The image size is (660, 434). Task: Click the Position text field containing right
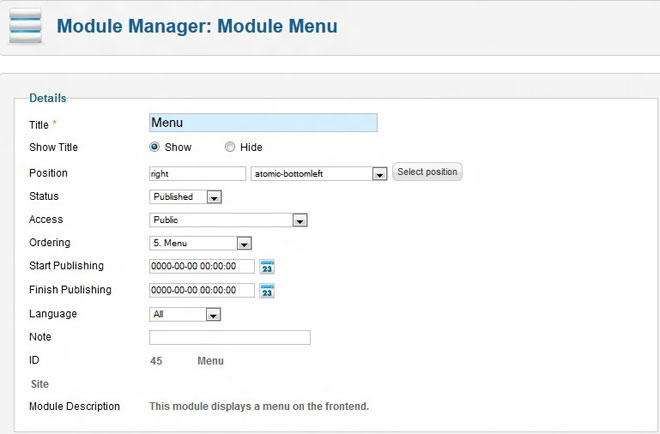pyautogui.click(x=197, y=173)
